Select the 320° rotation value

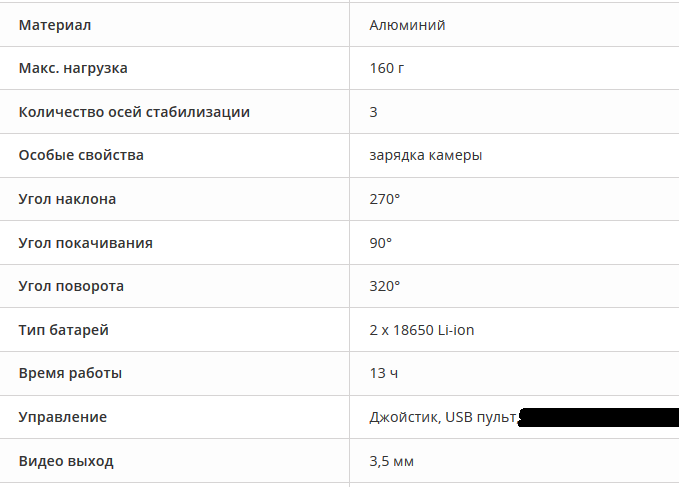click(x=385, y=286)
